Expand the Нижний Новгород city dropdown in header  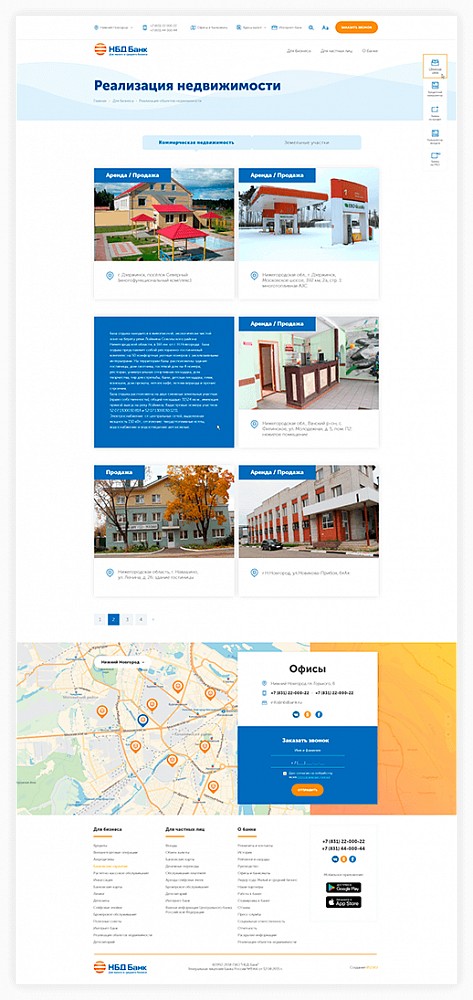pyautogui.click(x=113, y=27)
